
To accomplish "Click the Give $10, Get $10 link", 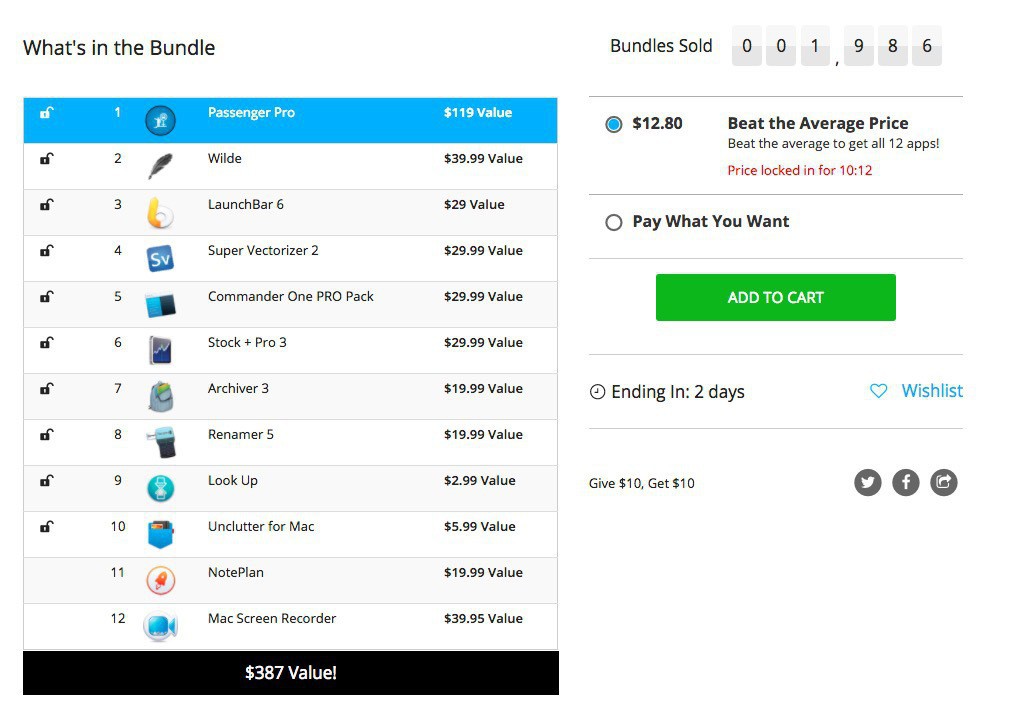I will click(641, 483).
